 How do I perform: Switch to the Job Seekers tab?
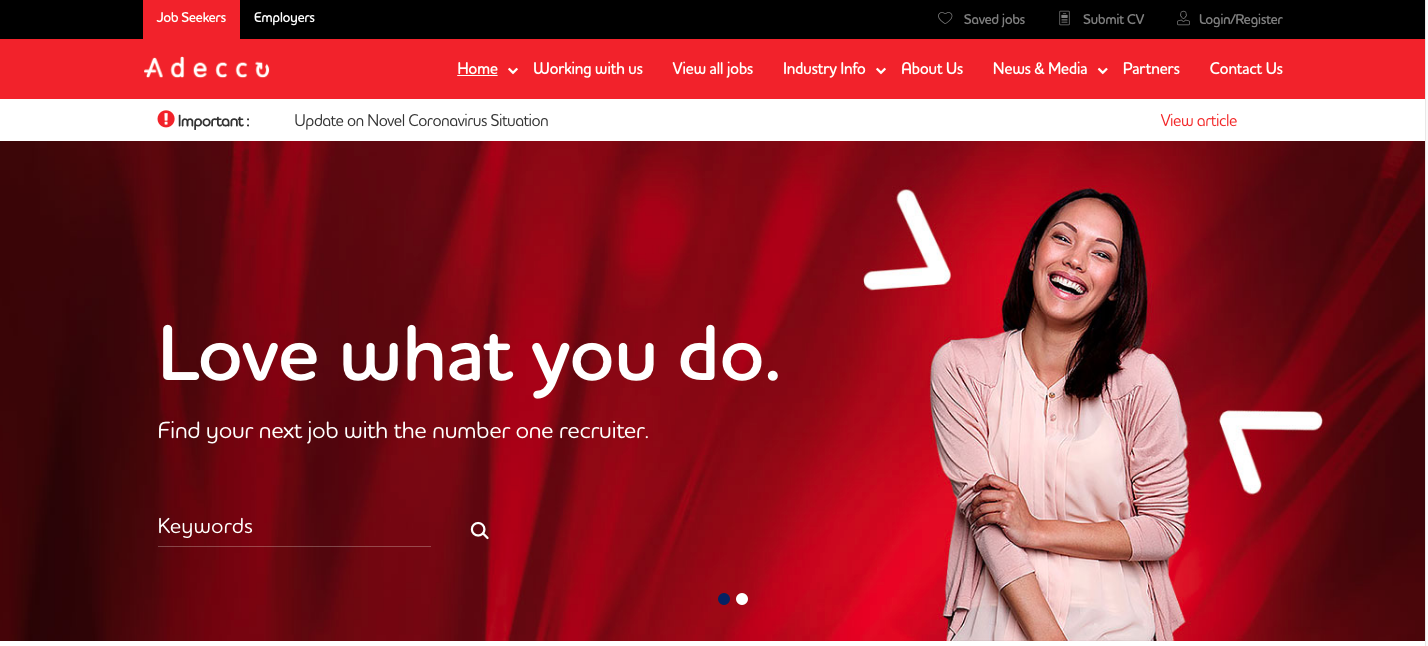point(191,18)
